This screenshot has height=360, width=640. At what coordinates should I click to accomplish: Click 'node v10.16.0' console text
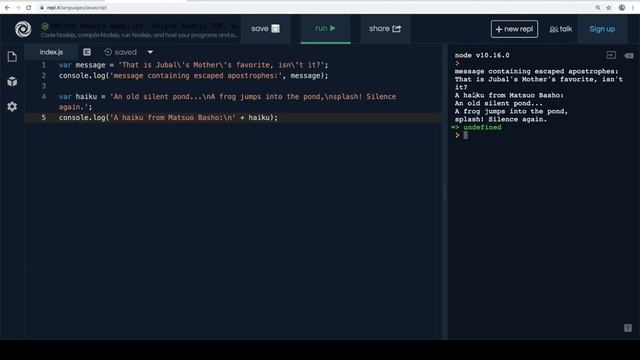pos(482,55)
